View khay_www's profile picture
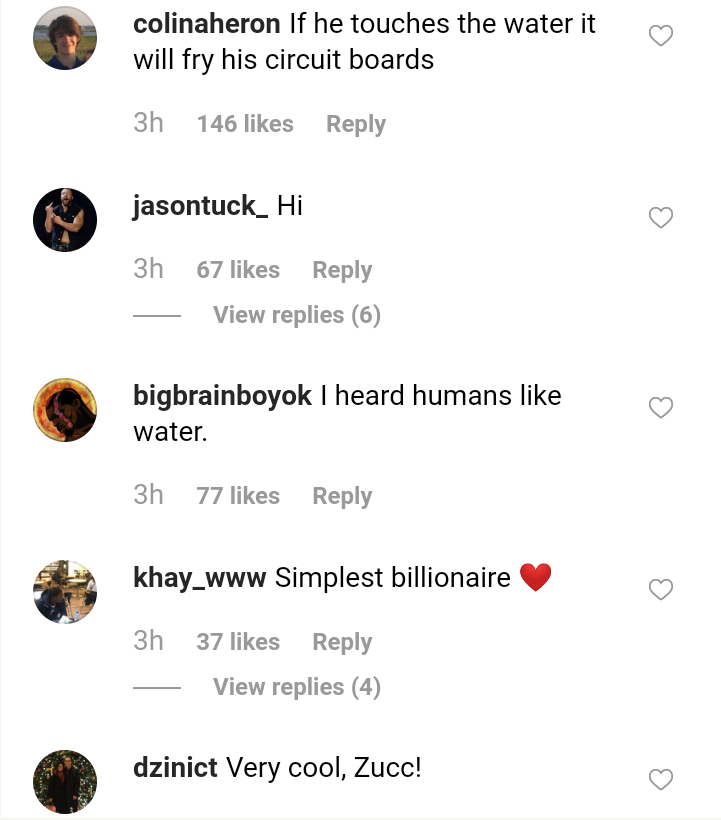Viewport: 721px width, 820px height. point(65,592)
